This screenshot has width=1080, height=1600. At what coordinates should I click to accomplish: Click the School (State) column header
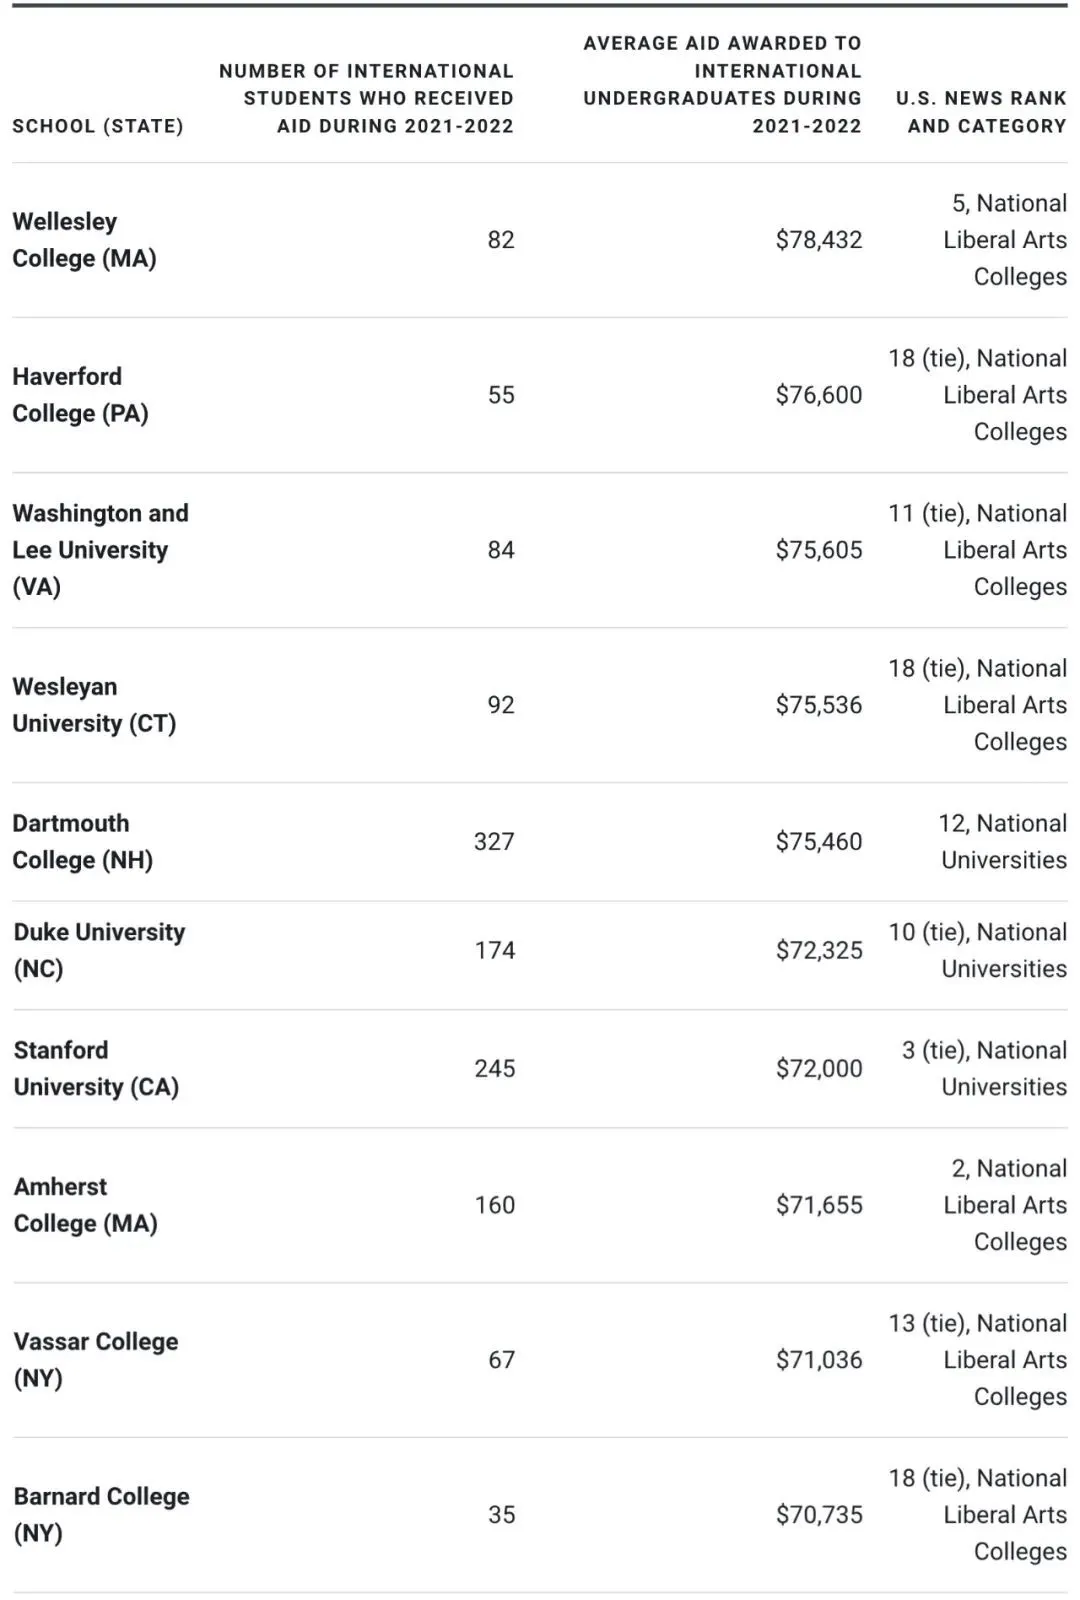coord(98,126)
